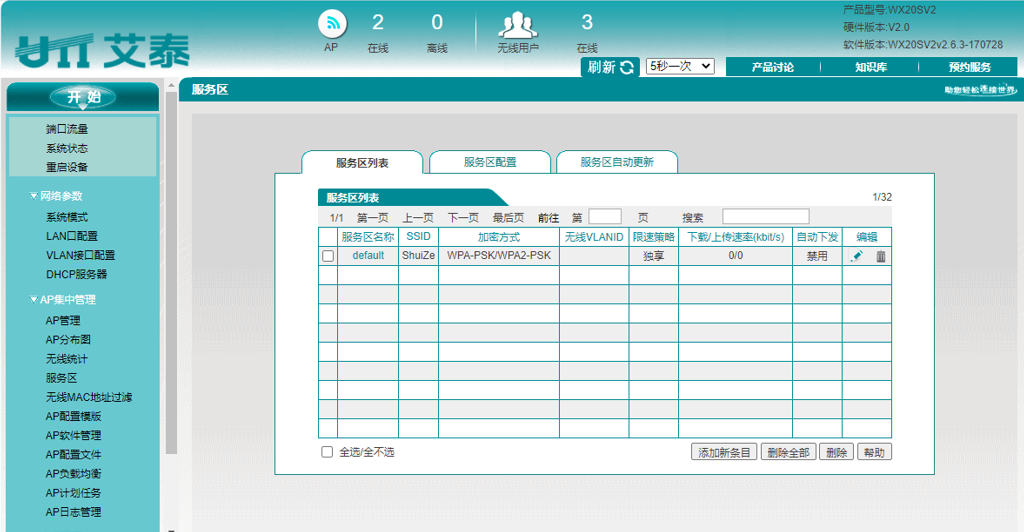Delete default service zone via trash icon
1024x532 pixels.
881,256
